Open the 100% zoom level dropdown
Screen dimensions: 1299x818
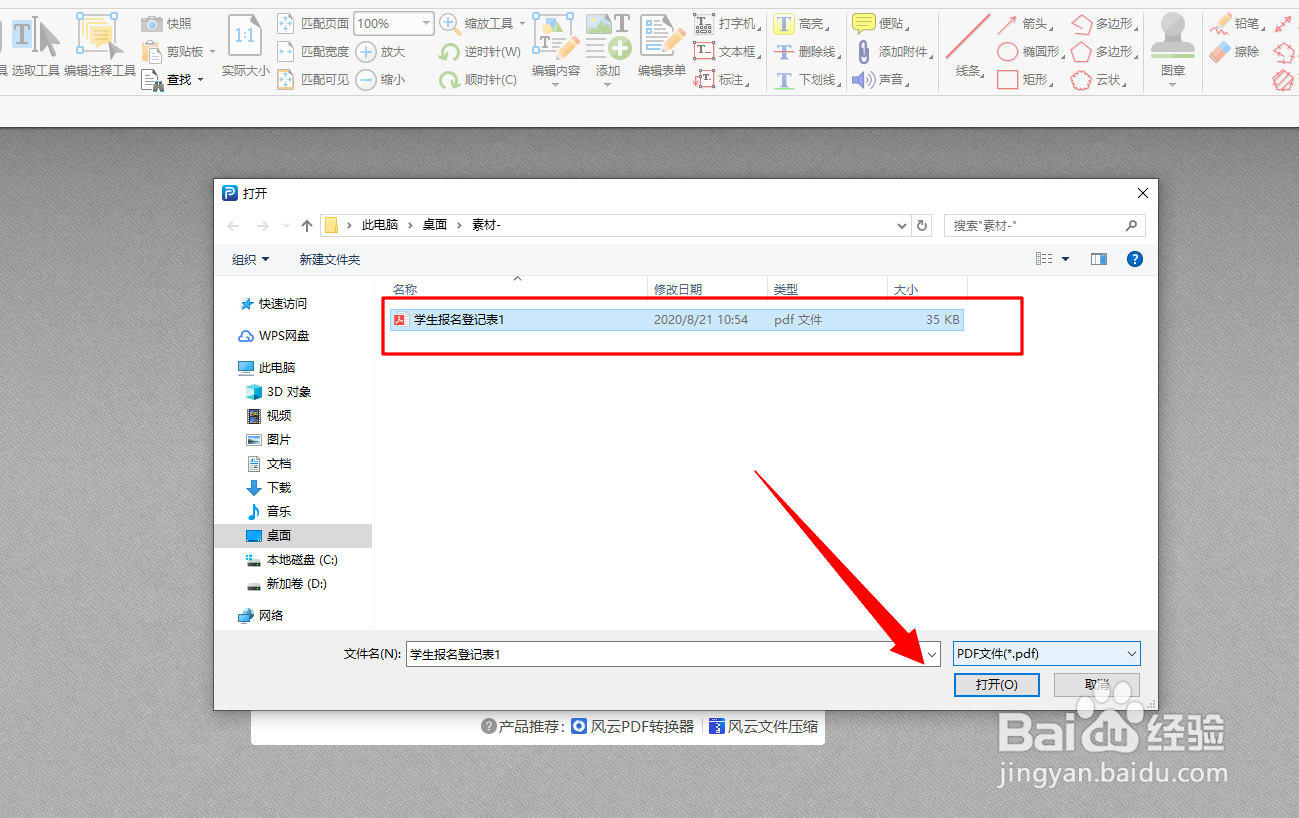pyautogui.click(x=427, y=23)
